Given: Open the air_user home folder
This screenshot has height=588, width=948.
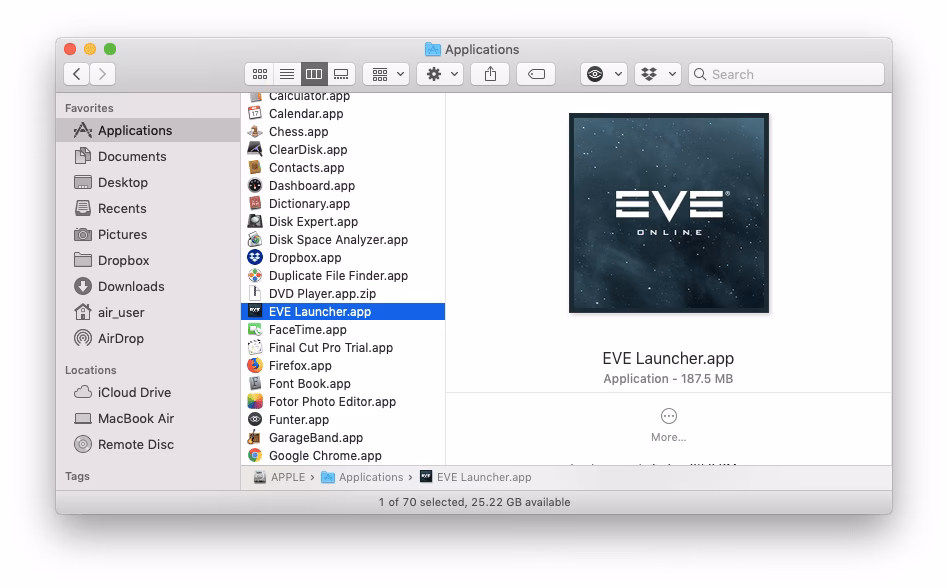Looking at the screenshot, I should [x=148, y=312].
